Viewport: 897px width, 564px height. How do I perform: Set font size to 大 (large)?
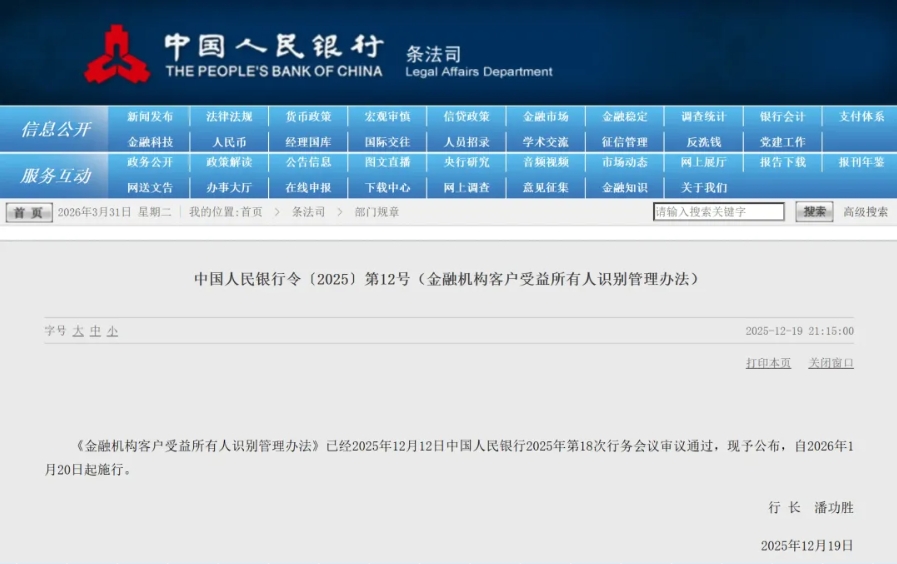tap(78, 331)
